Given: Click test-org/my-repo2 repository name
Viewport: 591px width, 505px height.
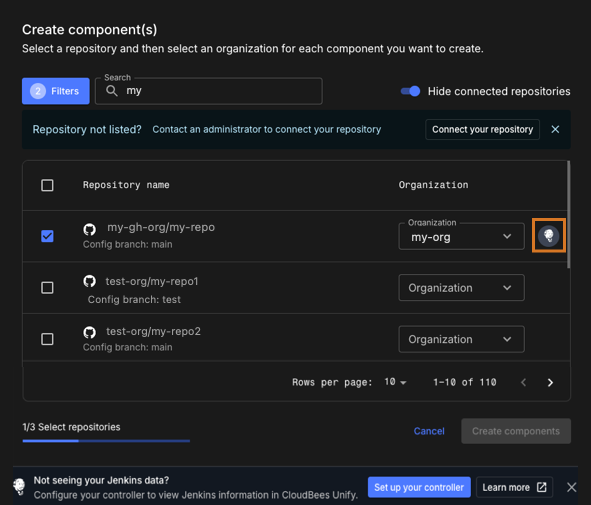Looking at the screenshot, I should click(153, 331).
